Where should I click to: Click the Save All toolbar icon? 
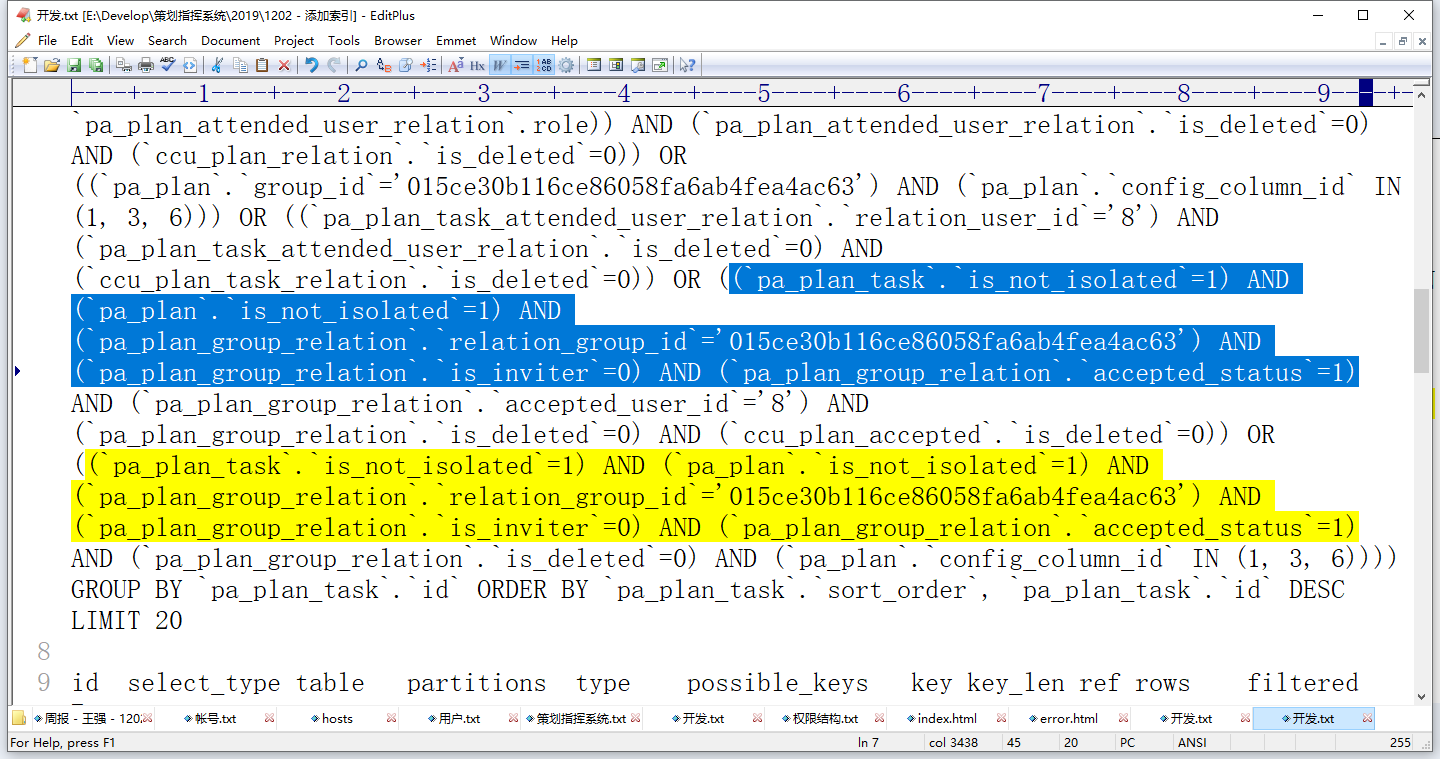point(96,65)
